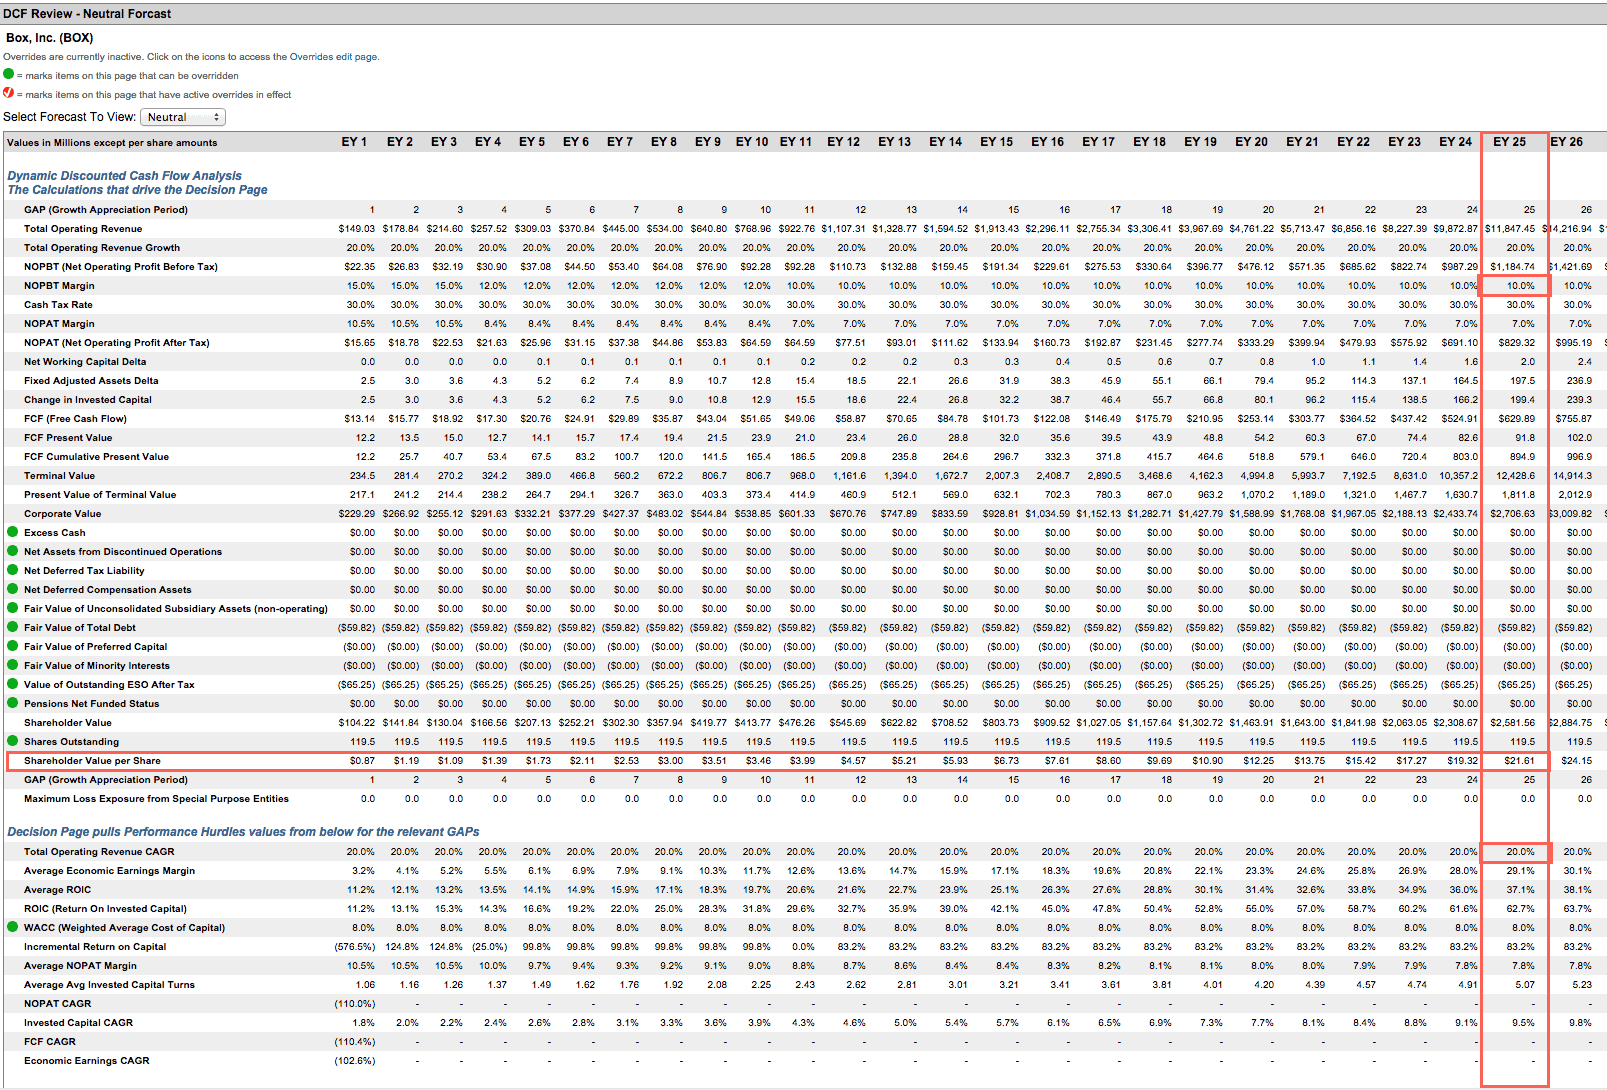1607x1090 pixels.
Task: Select the EY 5 column header
Action: tap(532, 142)
